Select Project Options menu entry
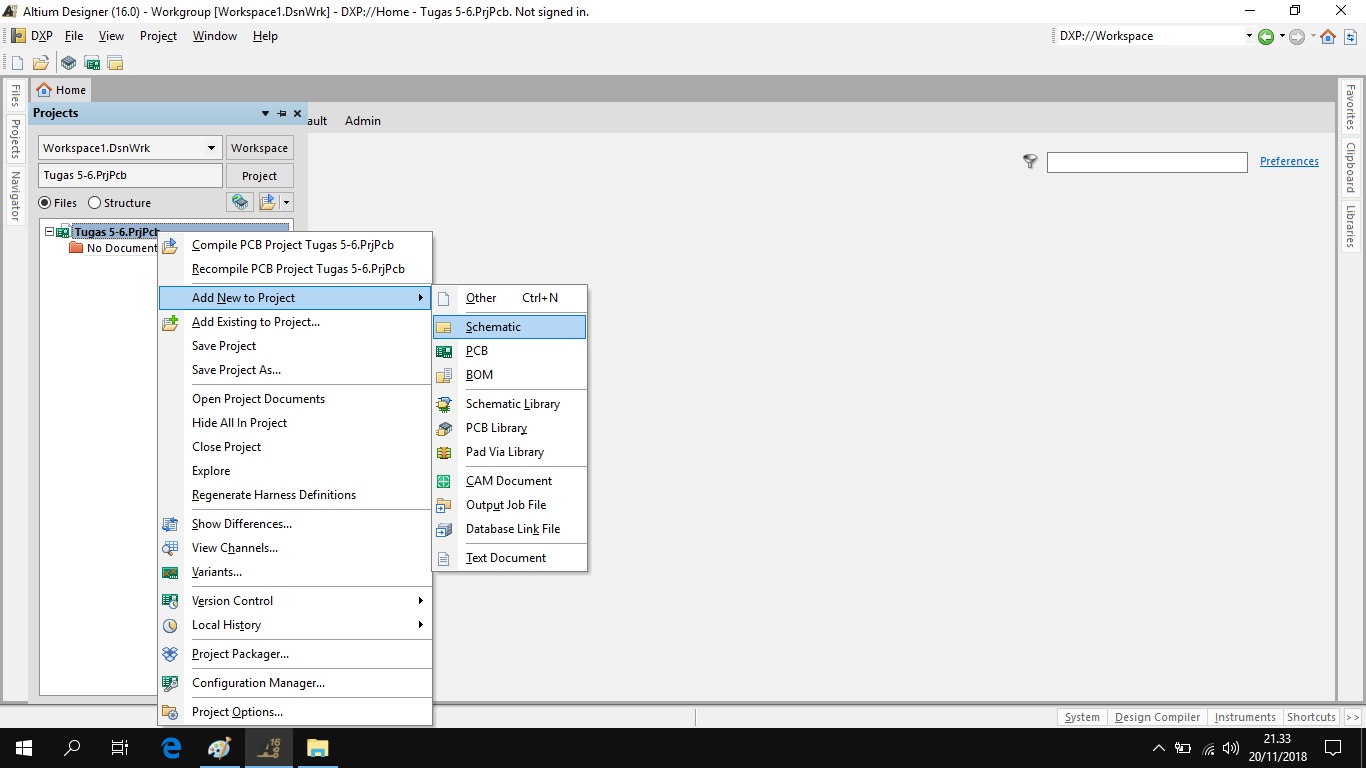This screenshot has height=768, width=1366. [295, 712]
